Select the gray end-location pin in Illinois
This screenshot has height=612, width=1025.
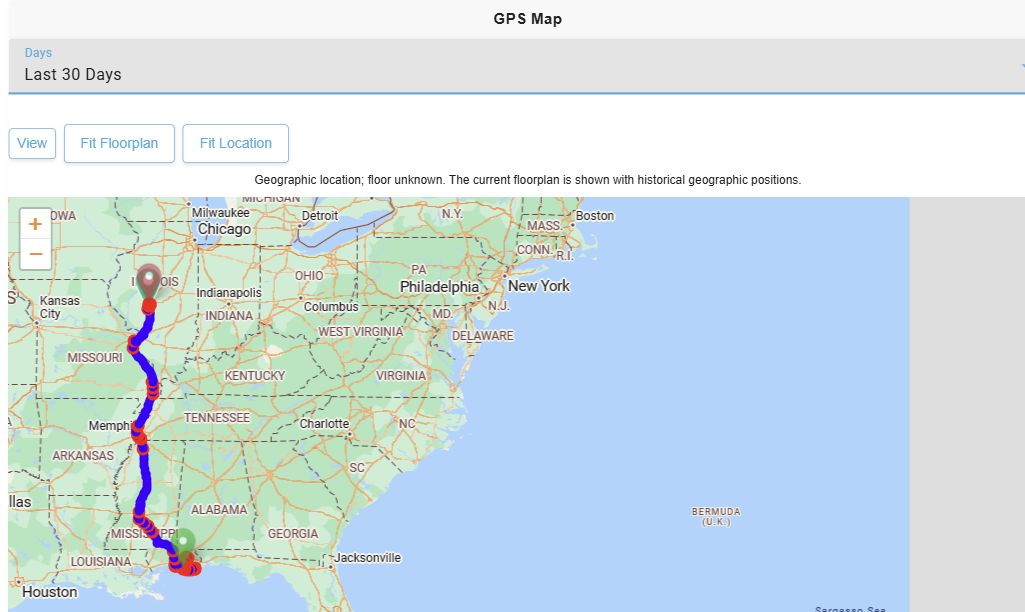(149, 281)
